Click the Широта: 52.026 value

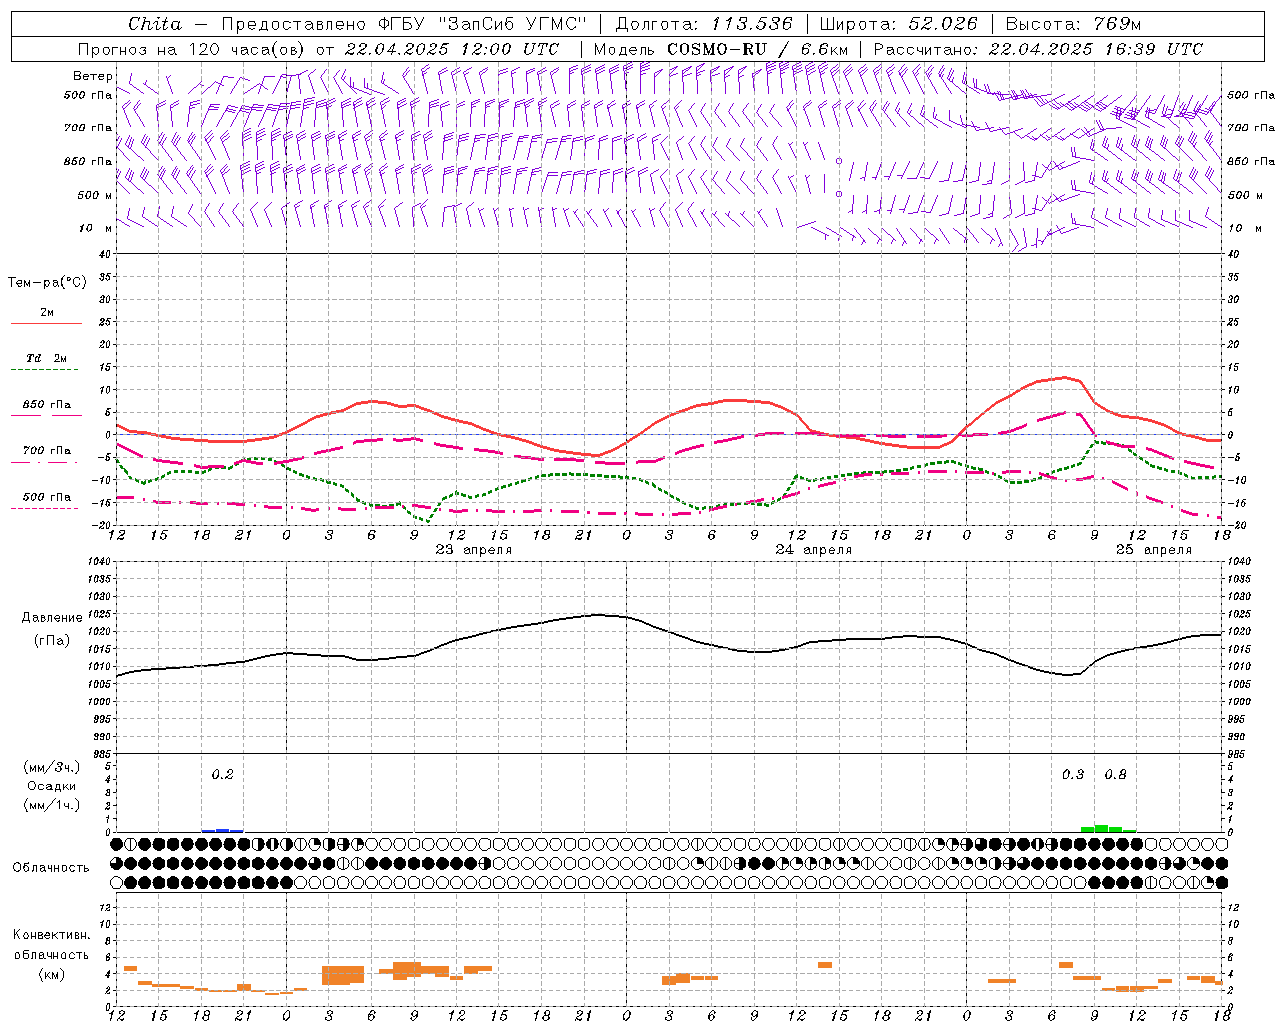[898, 24]
